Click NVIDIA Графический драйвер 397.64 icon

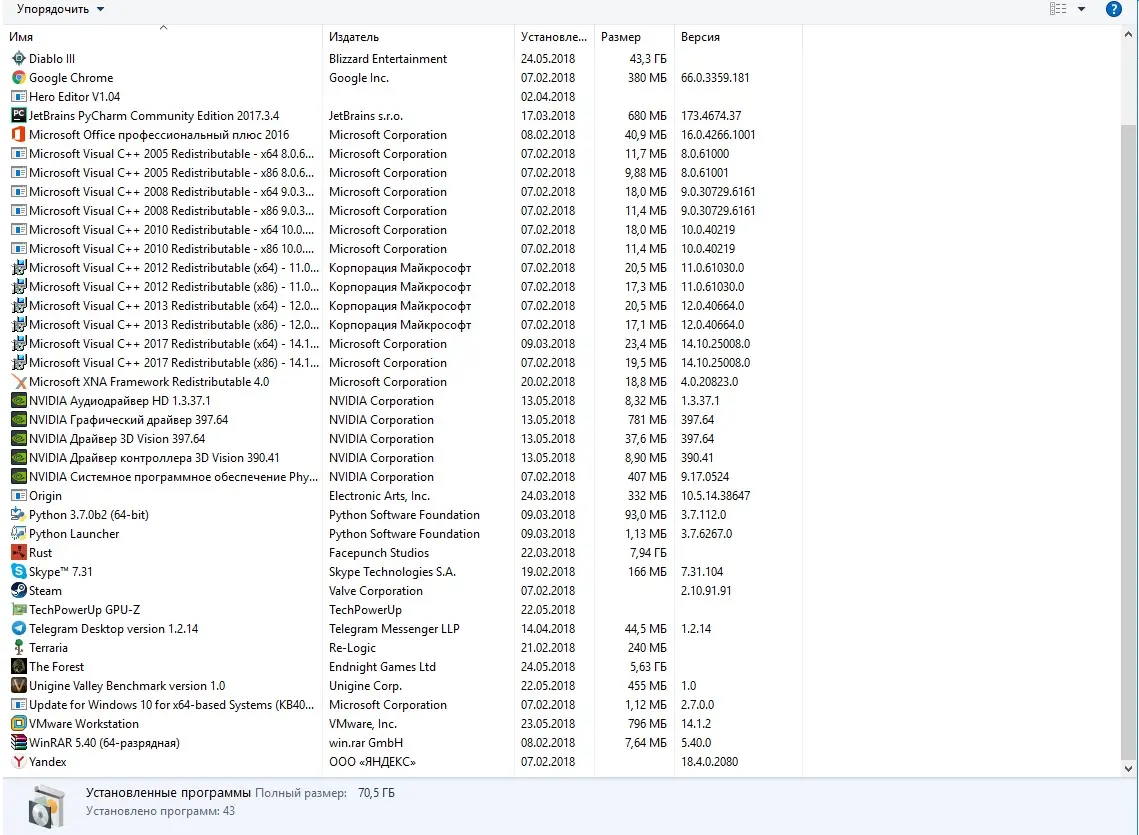(x=19, y=419)
